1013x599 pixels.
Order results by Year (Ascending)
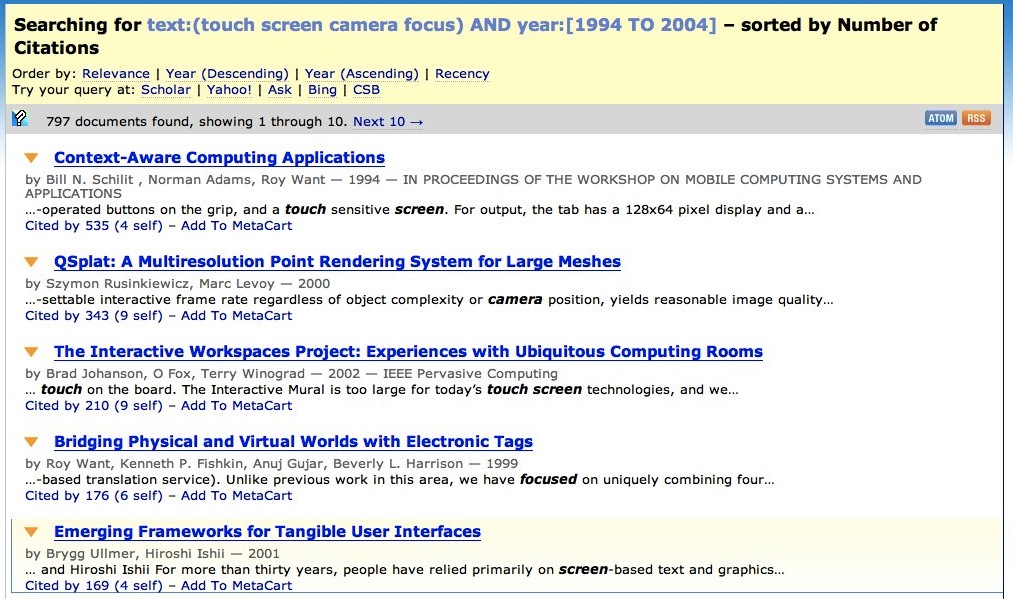coord(362,74)
